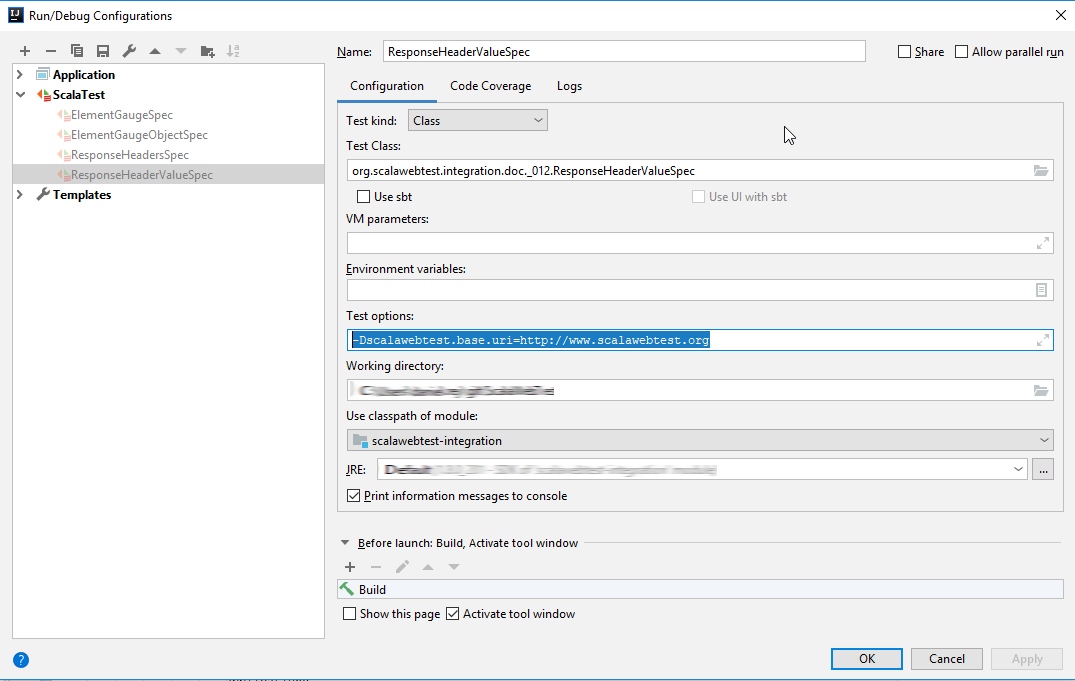Screen dimensions: 1075x681
Task: Select ResponseHeaderValueSpec in the tree
Action: click(142, 175)
